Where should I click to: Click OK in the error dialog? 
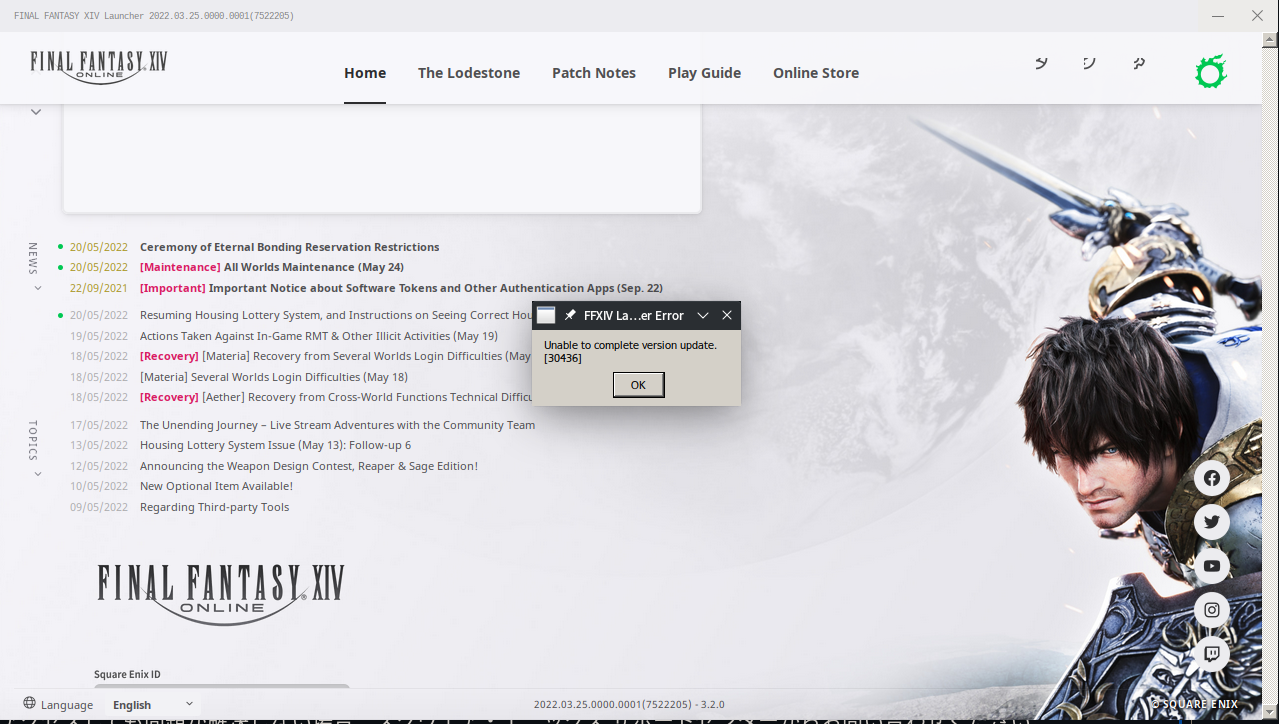tap(638, 385)
